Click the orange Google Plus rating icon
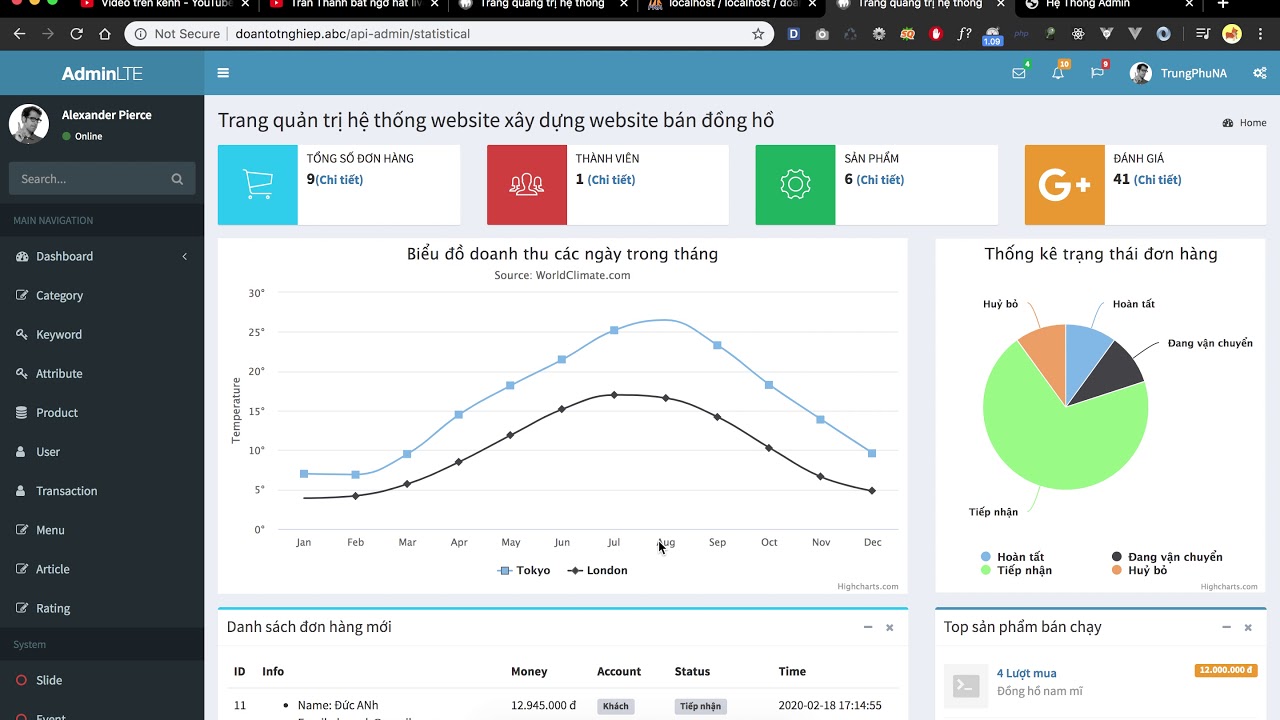This screenshot has height=720, width=1280. click(x=1064, y=185)
